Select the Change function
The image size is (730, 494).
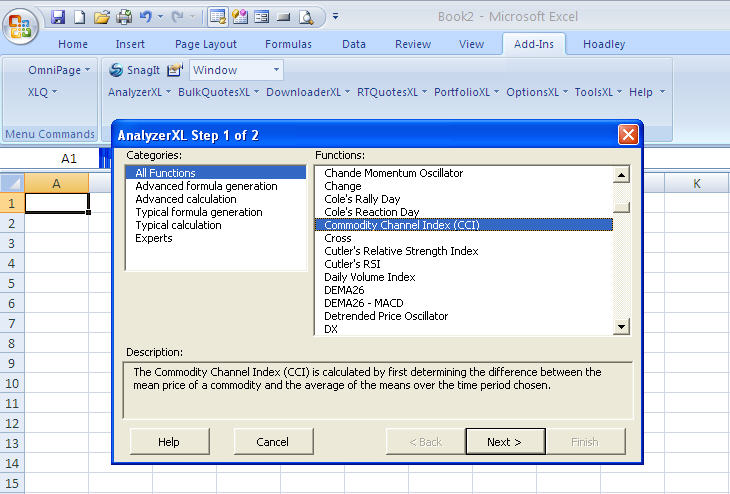click(x=464, y=186)
